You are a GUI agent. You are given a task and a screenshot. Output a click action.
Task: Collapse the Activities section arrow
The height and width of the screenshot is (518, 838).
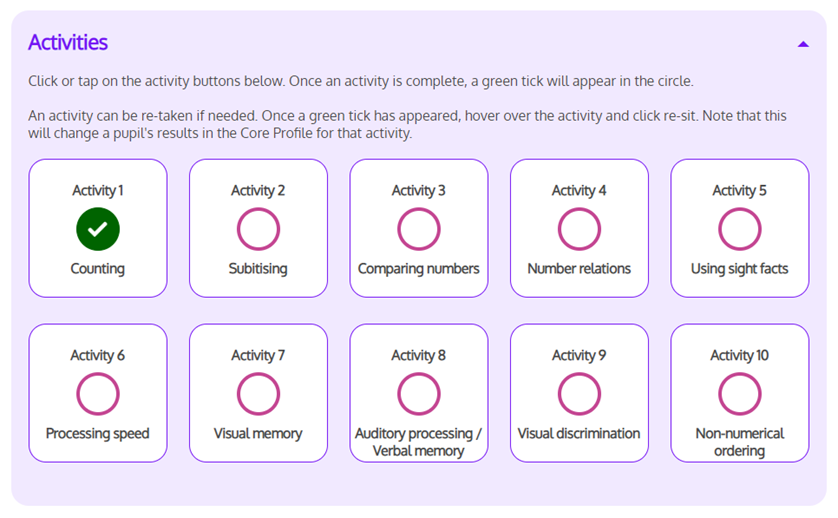point(803,44)
